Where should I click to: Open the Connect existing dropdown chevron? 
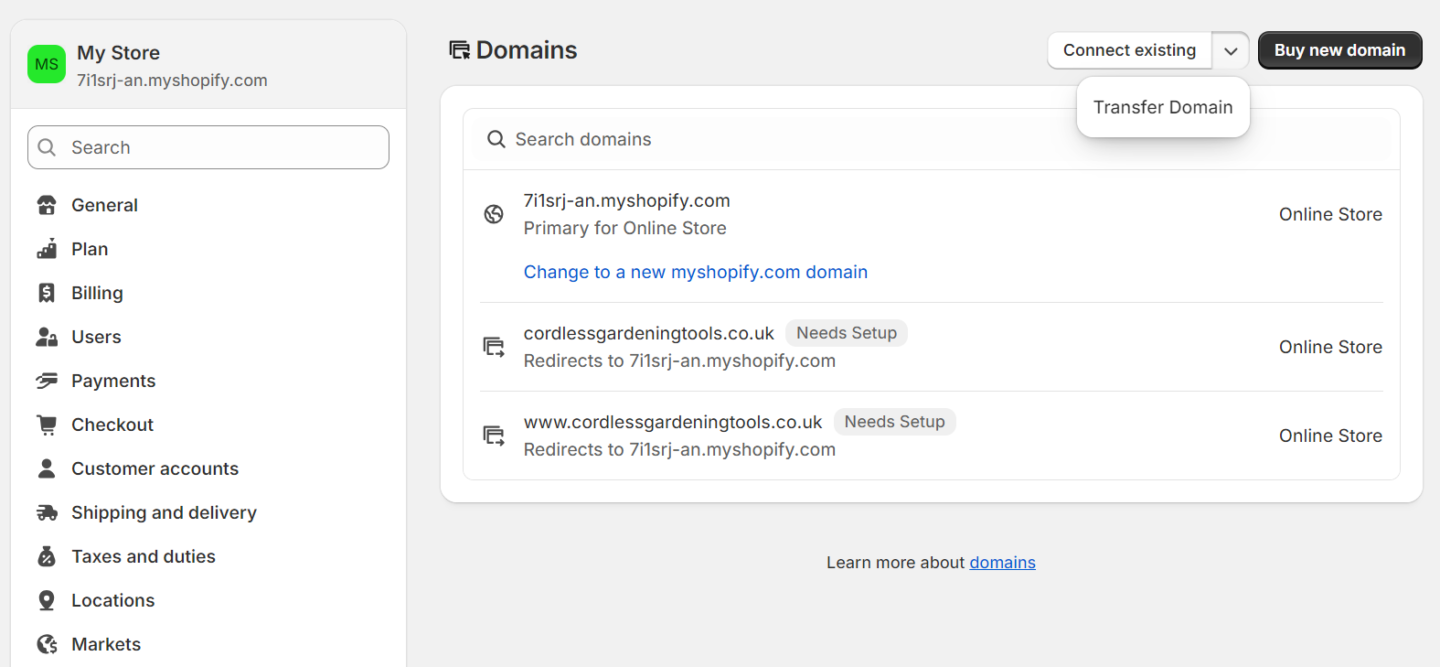(x=1231, y=50)
